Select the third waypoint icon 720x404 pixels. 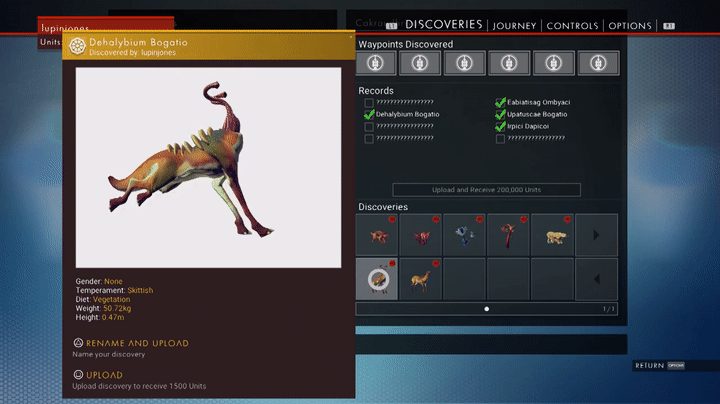[464, 63]
